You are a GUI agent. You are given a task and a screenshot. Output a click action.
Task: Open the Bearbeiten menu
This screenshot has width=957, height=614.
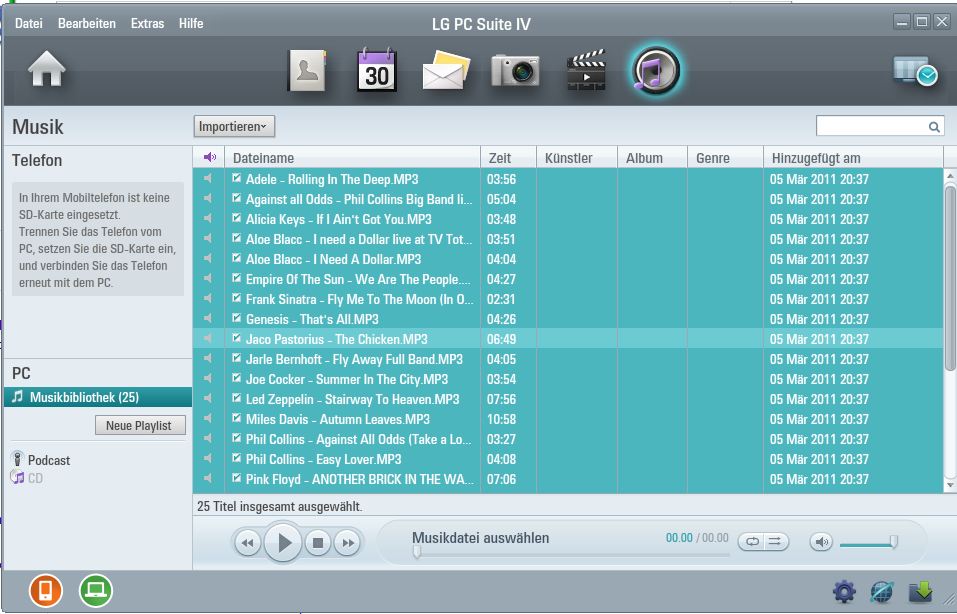[x=87, y=23]
